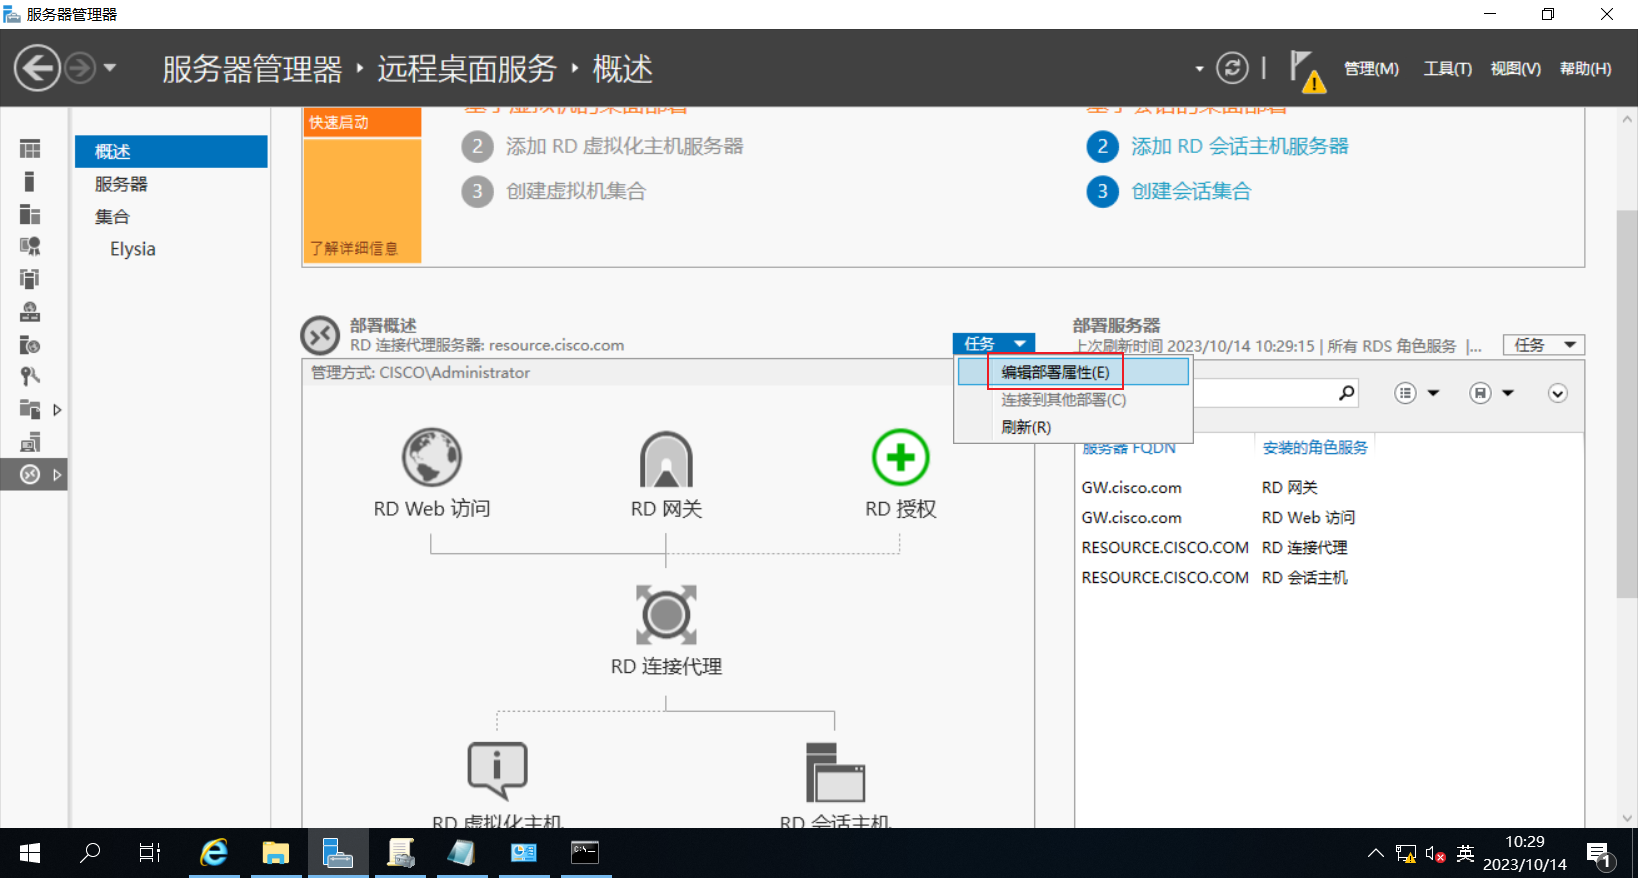Screen dimensions: 1638x878
Task: Expand the list view options dropdown
Action: [1417, 393]
